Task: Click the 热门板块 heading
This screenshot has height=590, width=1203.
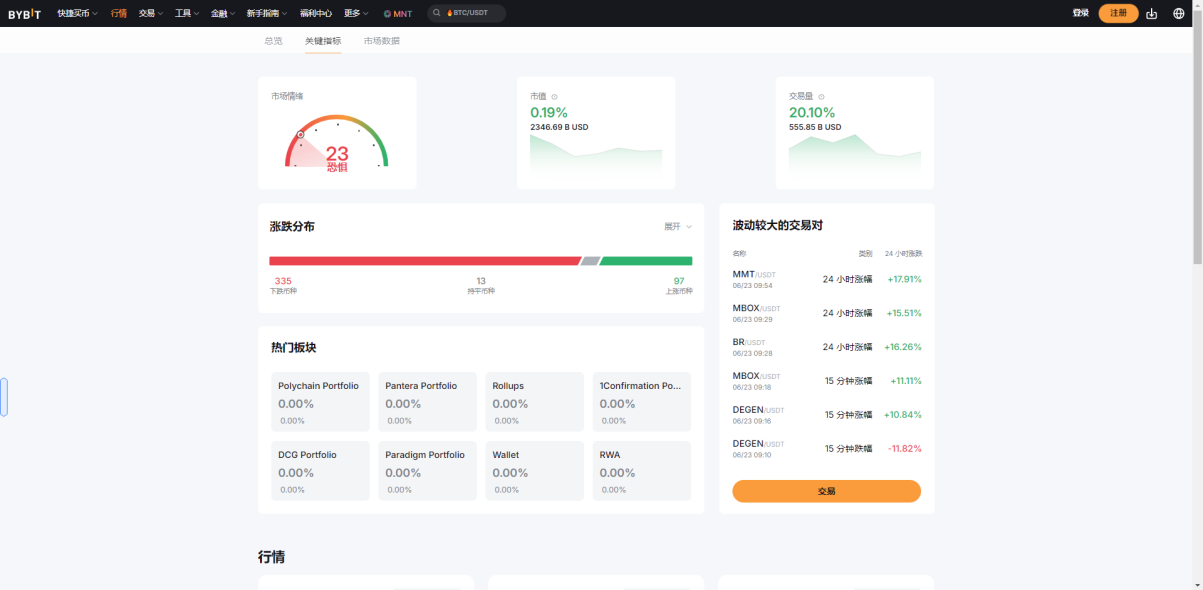Action: pos(294,347)
